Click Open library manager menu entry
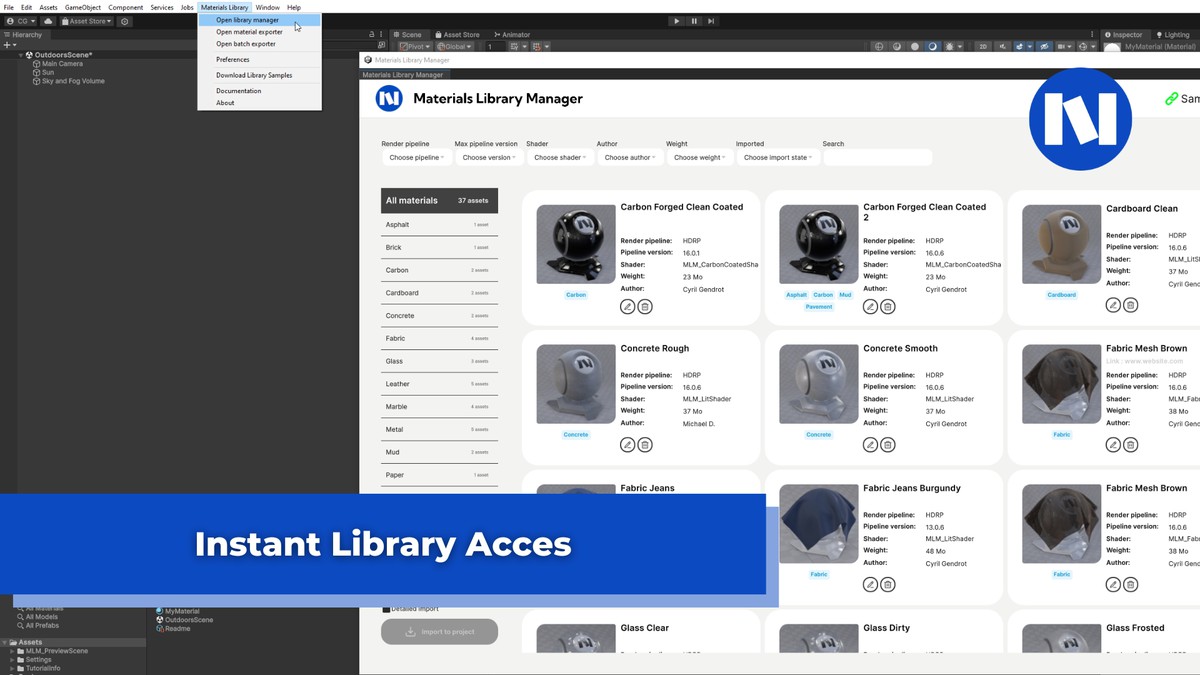 259,20
